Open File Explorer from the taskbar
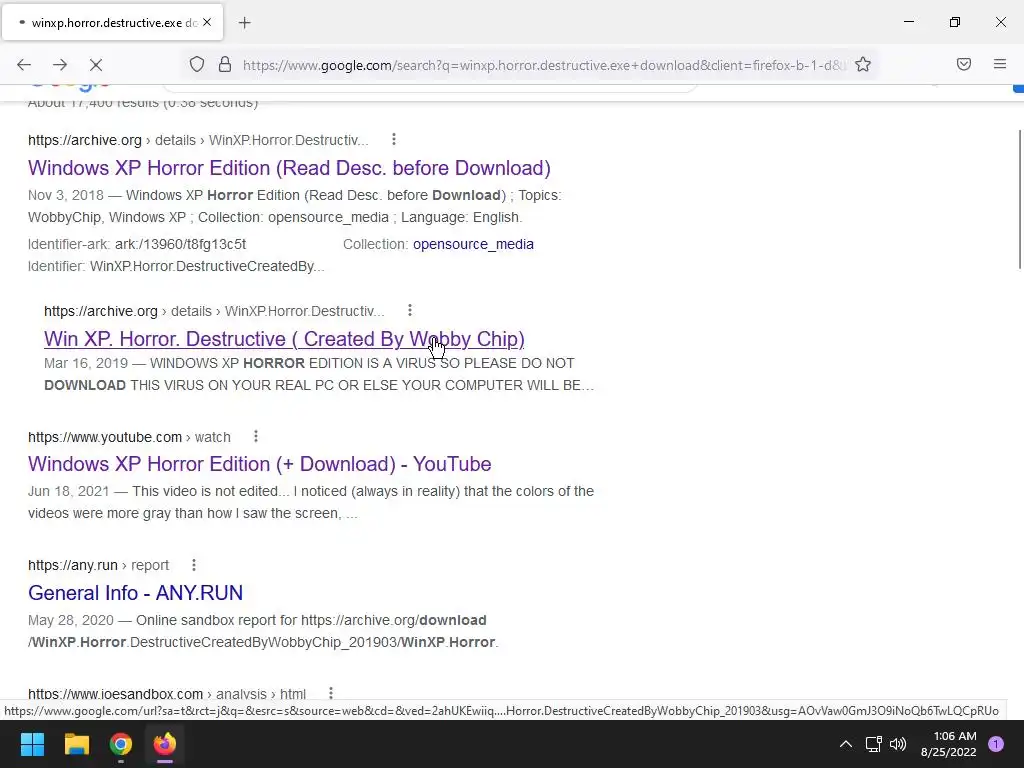Viewport: 1024px width, 768px height. (x=76, y=744)
